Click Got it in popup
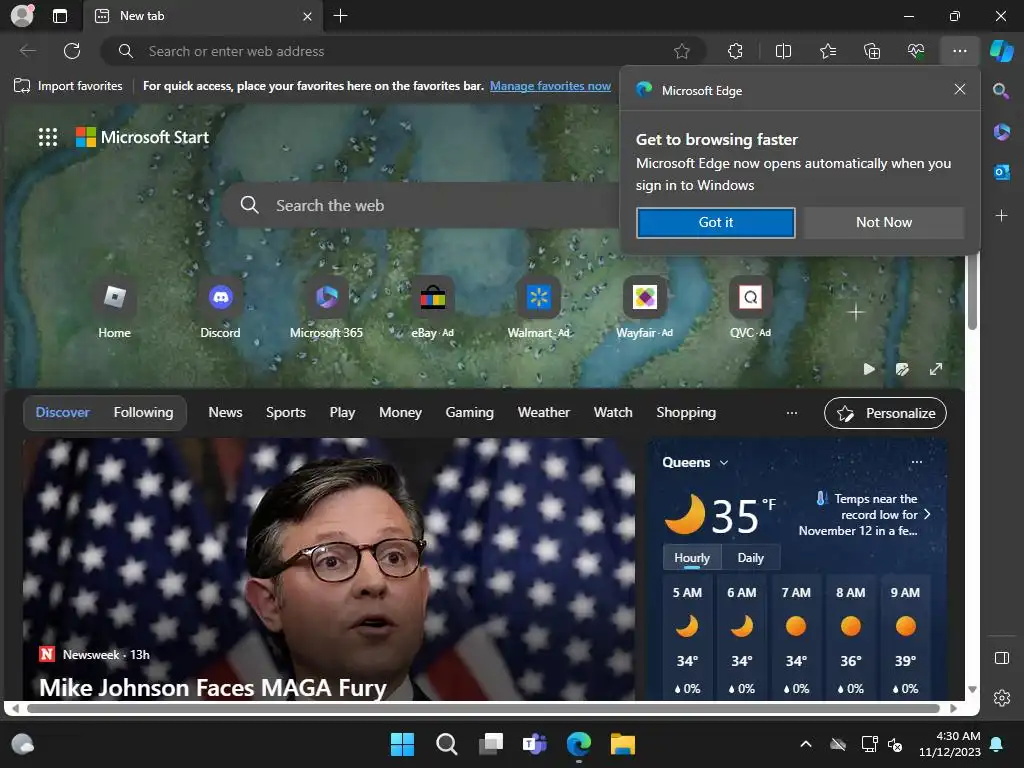Viewport: 1024px width, 768px height. point(716,223)
